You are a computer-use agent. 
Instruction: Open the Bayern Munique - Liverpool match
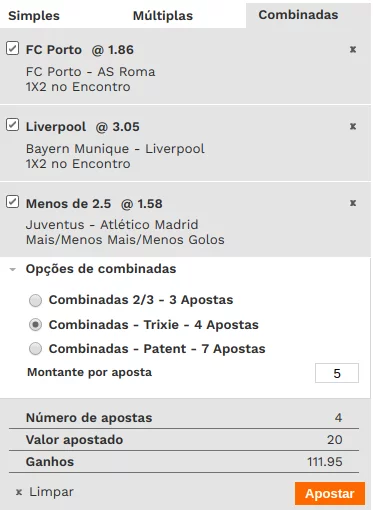click(115, 149)
